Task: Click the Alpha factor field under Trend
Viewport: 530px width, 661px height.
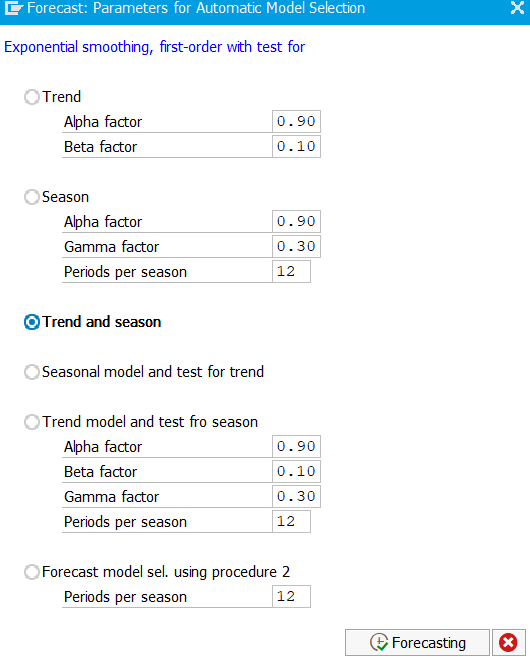Action: tap(296, 121)
